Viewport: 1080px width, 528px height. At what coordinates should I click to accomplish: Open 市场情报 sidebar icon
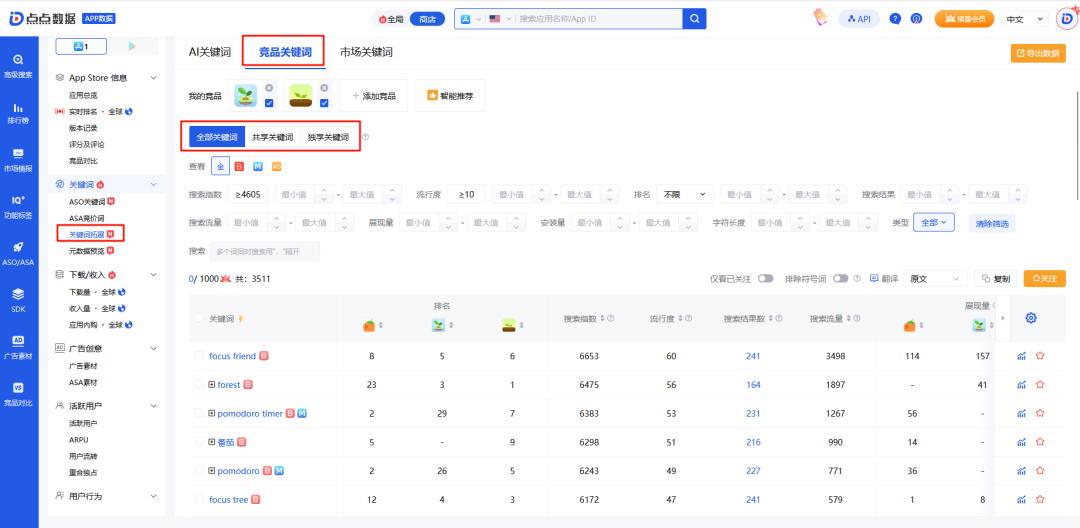click(19, 160)
